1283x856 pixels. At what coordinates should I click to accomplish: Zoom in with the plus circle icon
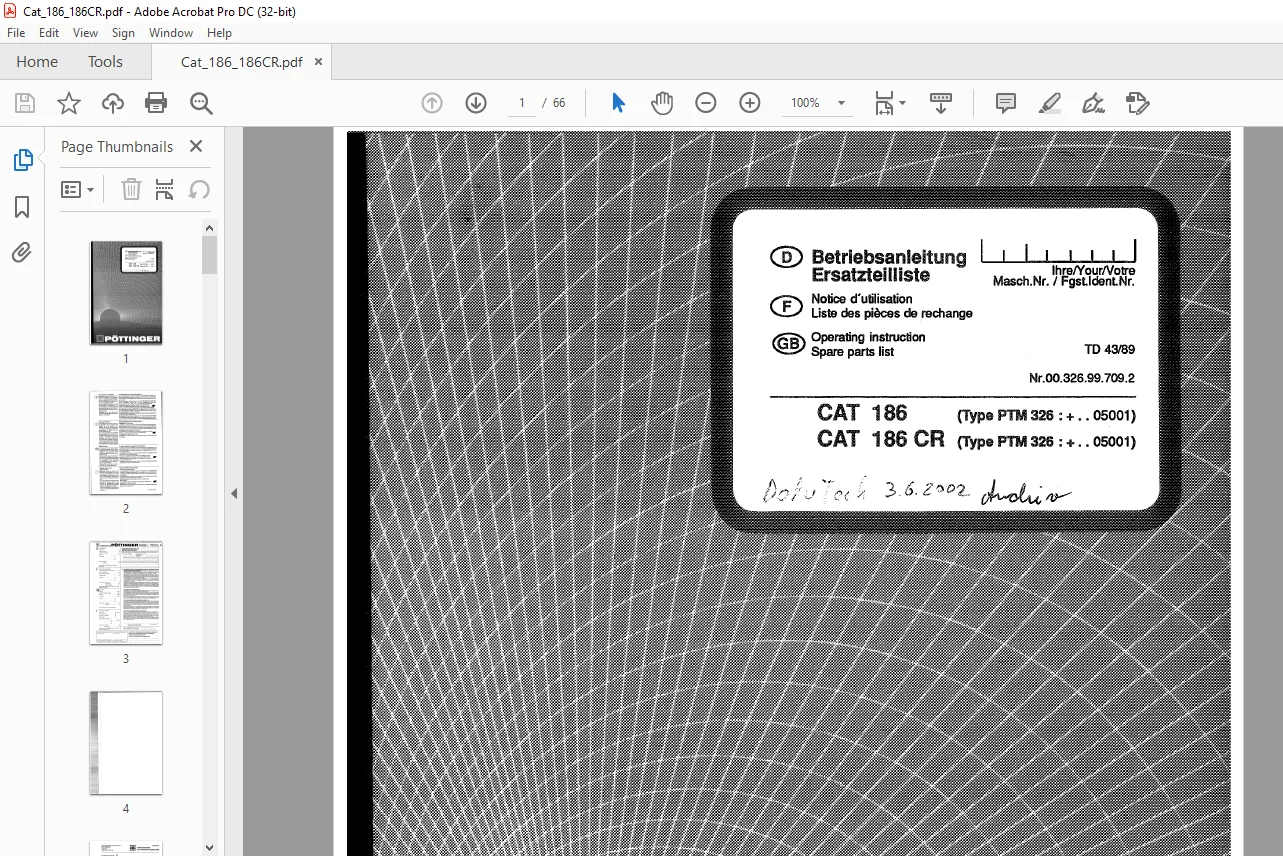750,103
